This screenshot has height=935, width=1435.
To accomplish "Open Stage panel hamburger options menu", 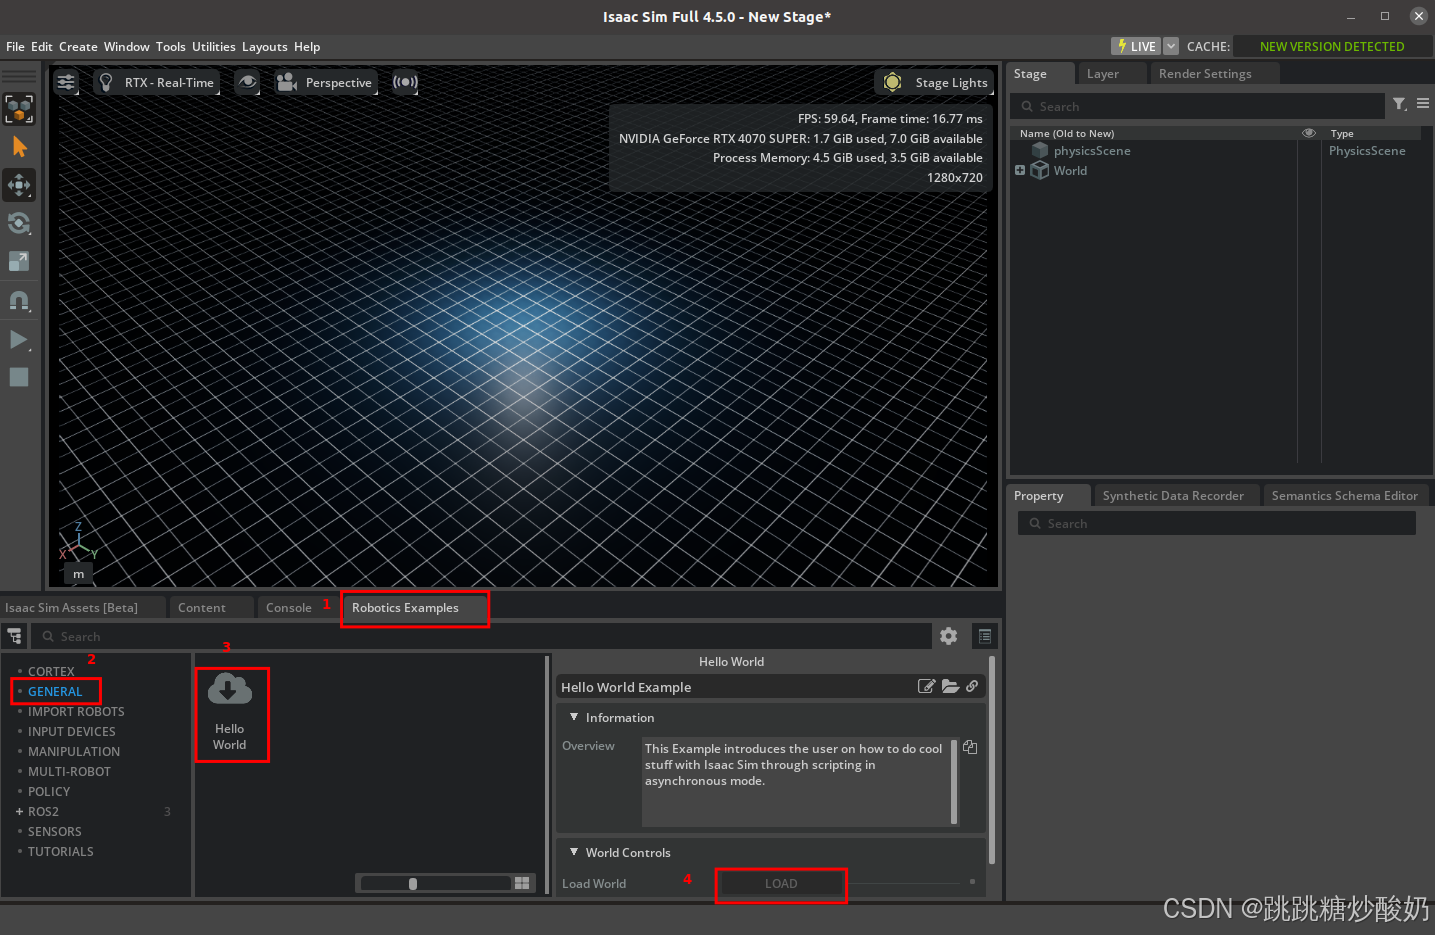I will (x=1423, y=104).
